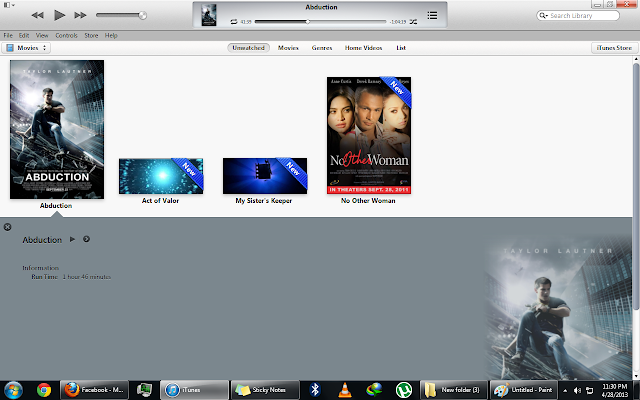640x400 pixels.
Task: Select the Abduction movie poster
Action: coord(57,129)
